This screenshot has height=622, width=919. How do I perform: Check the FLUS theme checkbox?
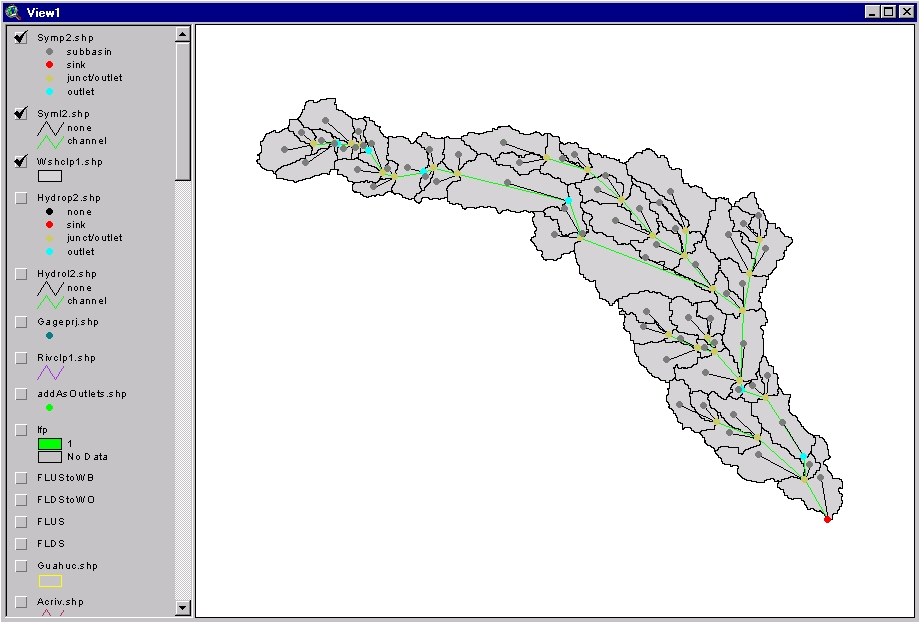[x=21, y=522]
